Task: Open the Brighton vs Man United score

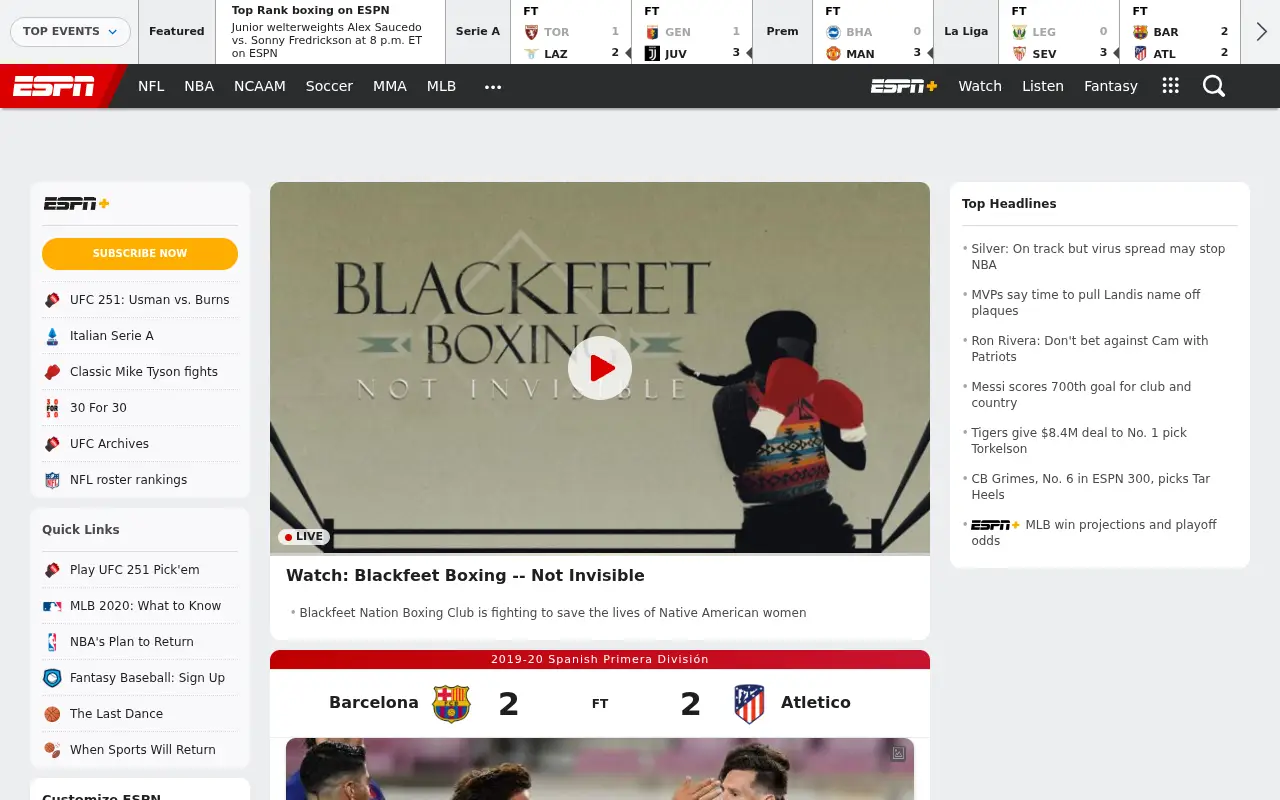Action: click(873, 32)
